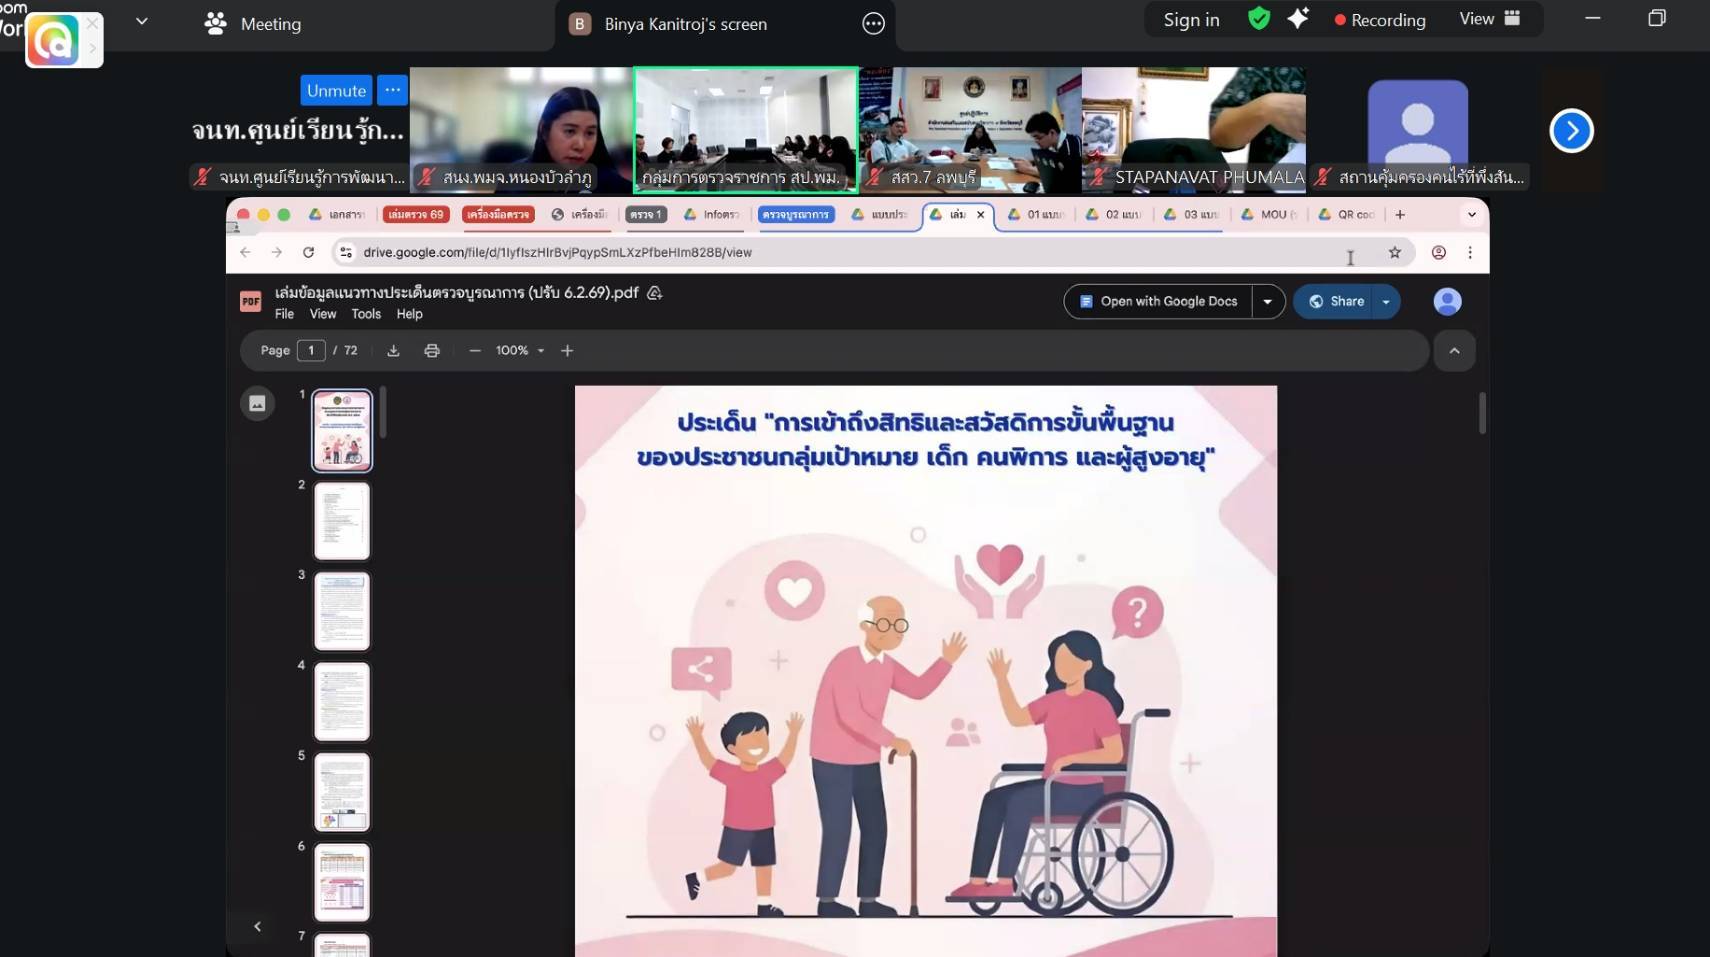Viewport: 1710px width, 957px height.
Task: Select page 3 thumbnail in sidebar
Action: (342, 611)
